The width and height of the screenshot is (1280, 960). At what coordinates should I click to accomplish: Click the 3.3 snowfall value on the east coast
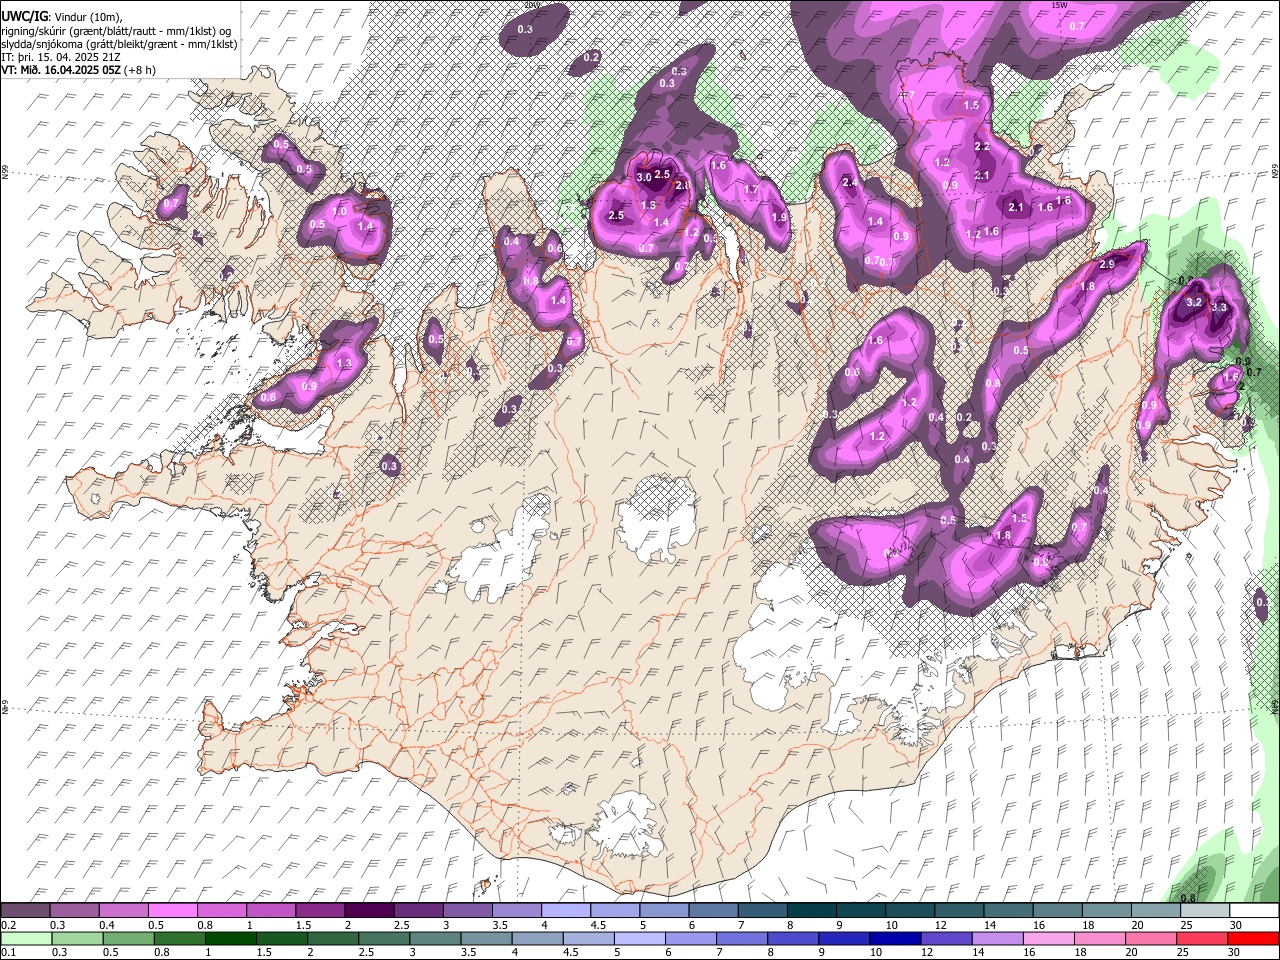pos(1218,308)
